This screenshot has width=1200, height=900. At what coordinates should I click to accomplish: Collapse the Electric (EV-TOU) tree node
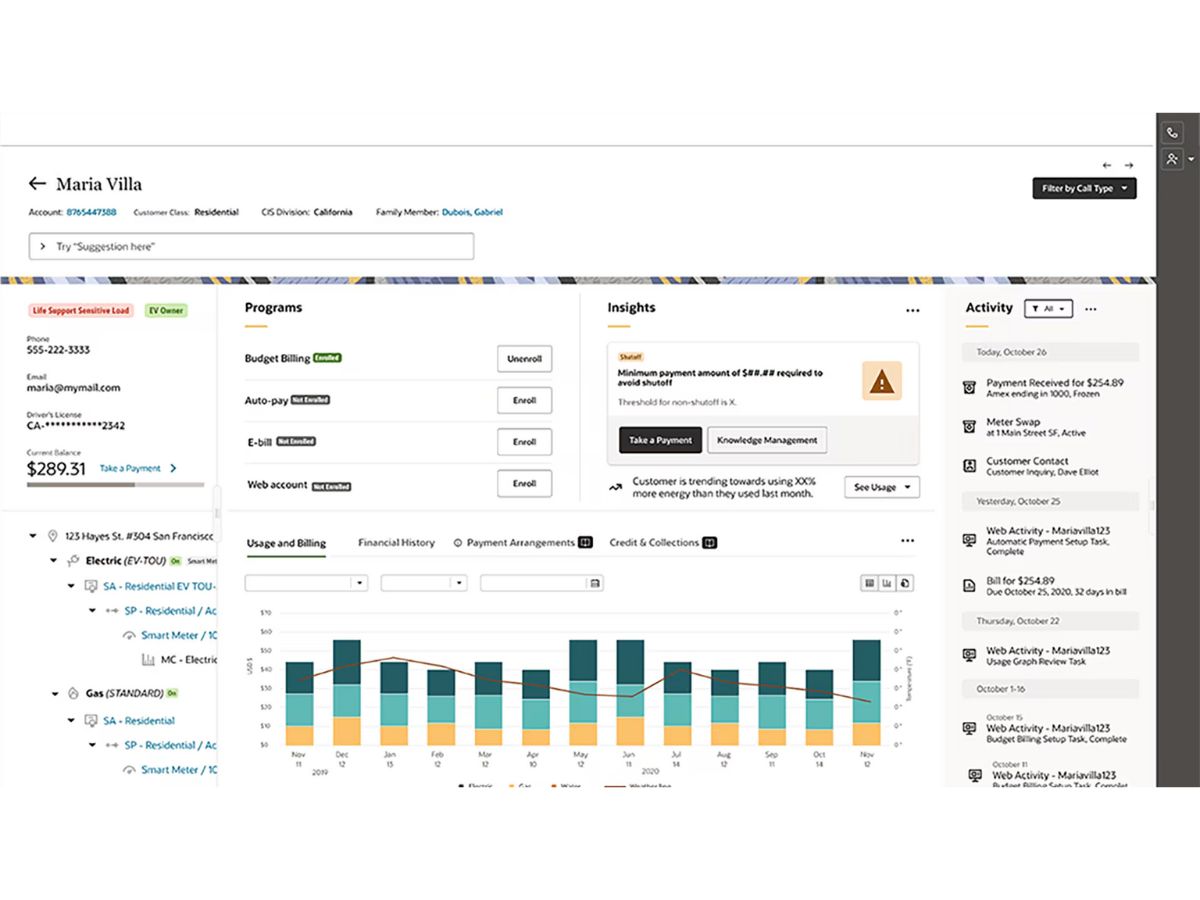[x=54, y=561]
